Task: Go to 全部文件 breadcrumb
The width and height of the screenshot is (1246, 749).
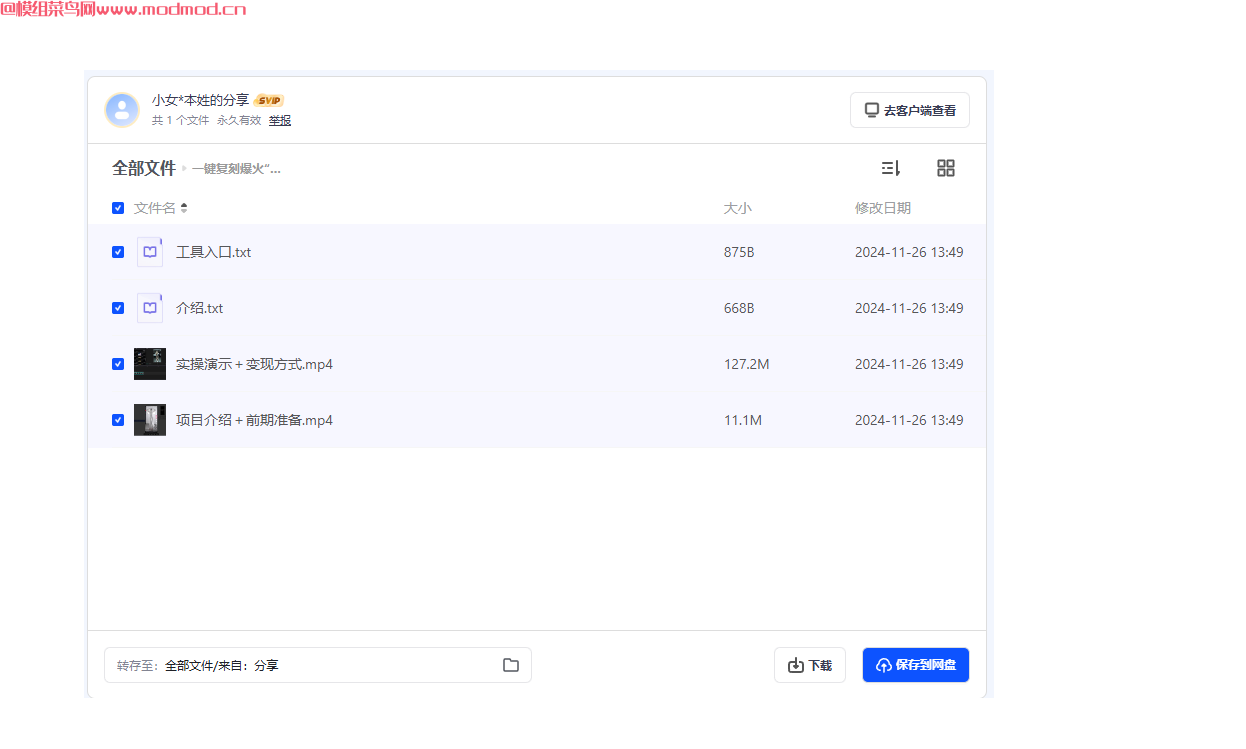Action: (144, 168)
